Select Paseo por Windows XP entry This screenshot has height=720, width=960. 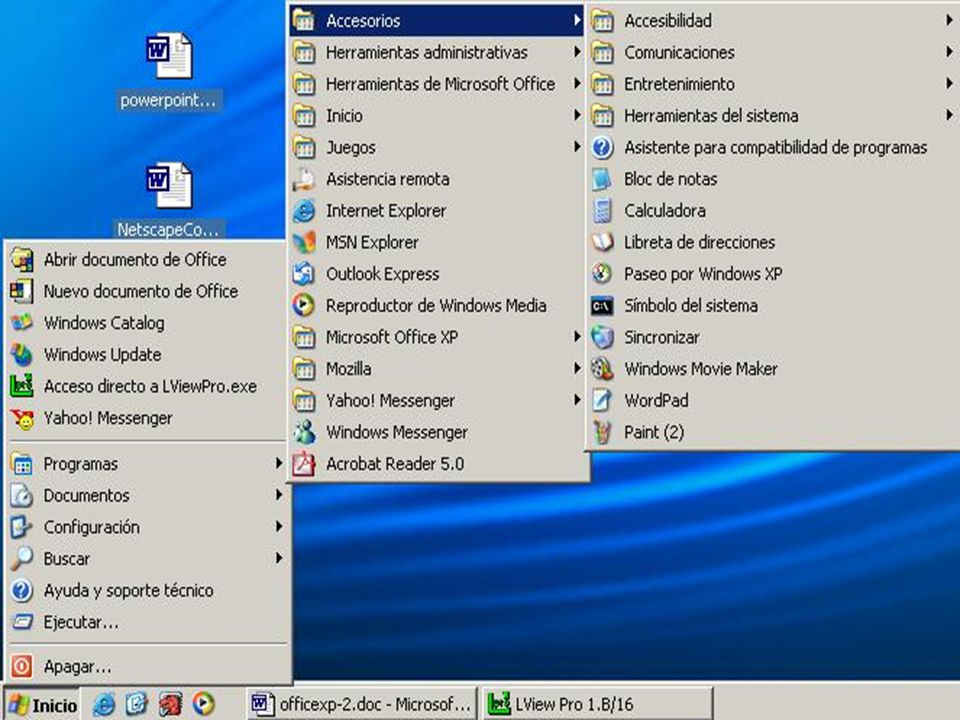(x=773, y=274)
